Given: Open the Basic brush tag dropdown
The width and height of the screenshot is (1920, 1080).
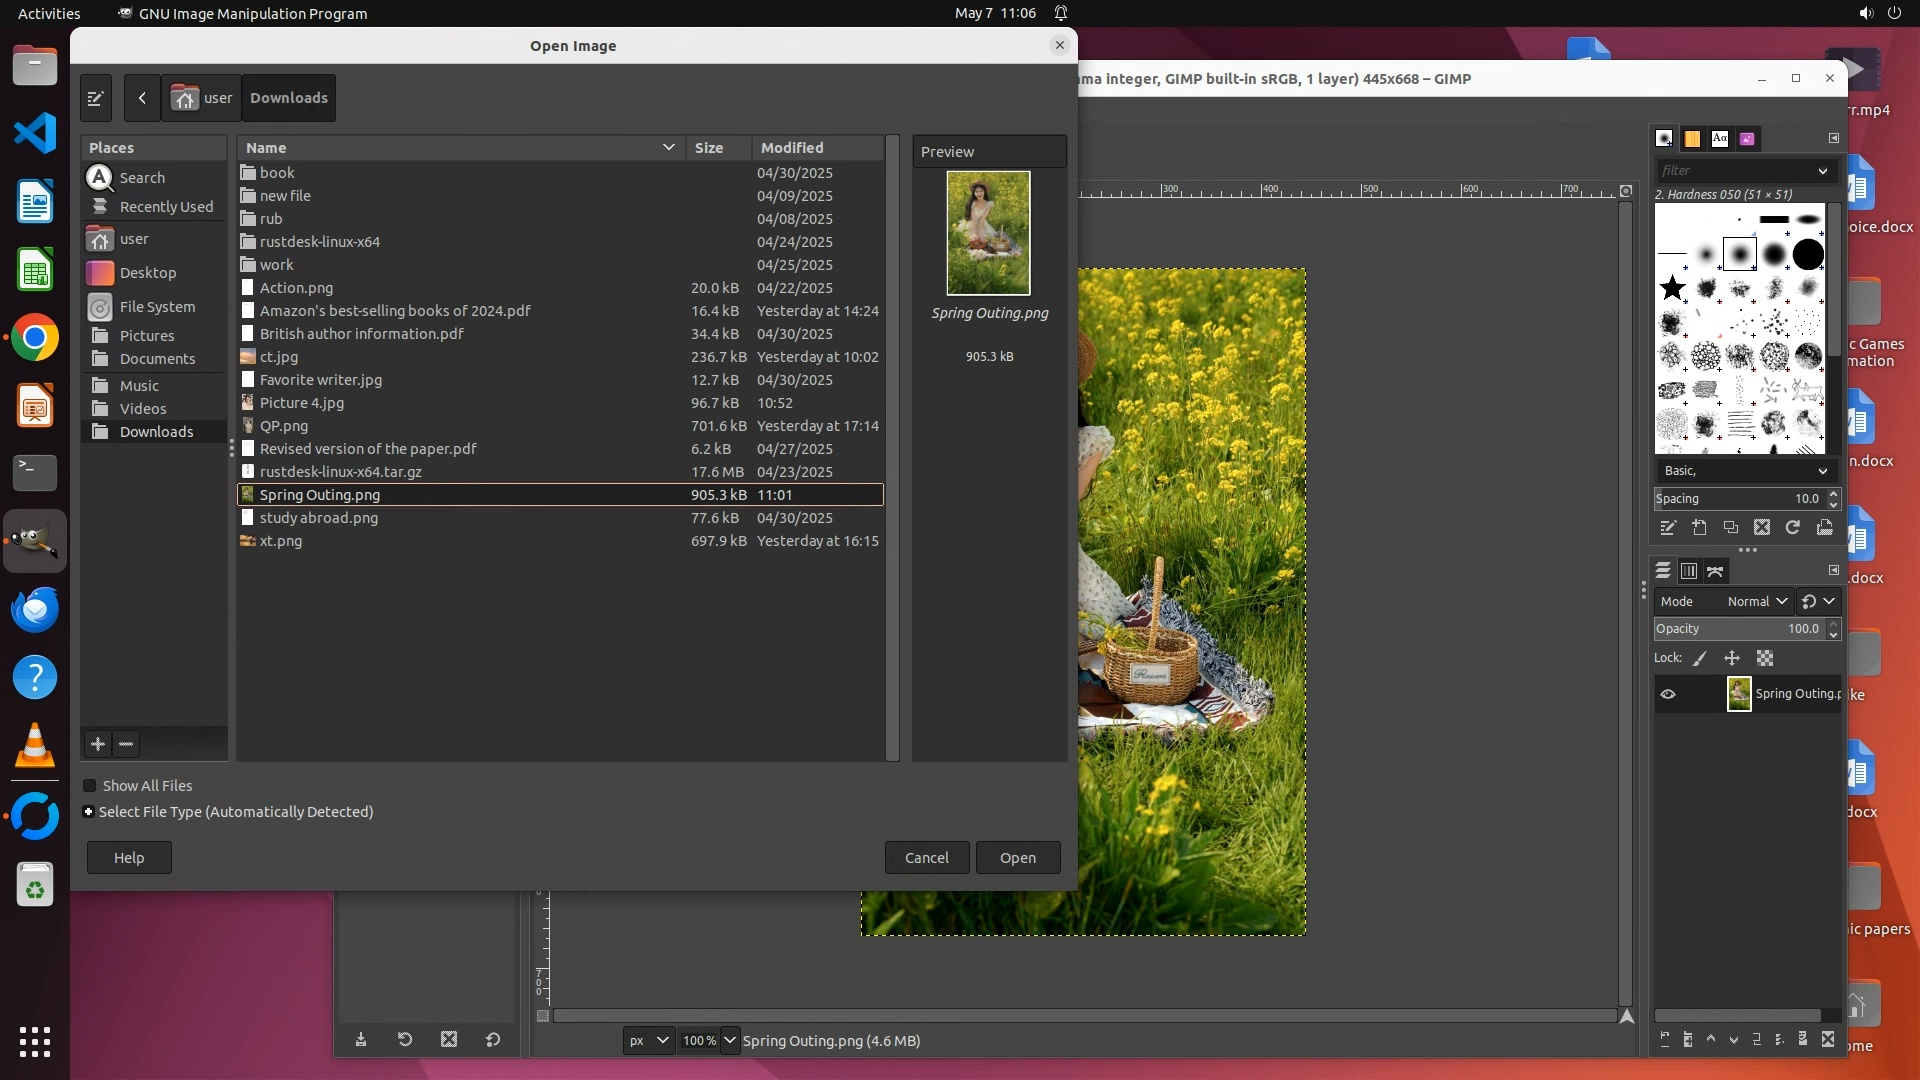Looking at the screenshot, I should click(x=1745, y=471).
